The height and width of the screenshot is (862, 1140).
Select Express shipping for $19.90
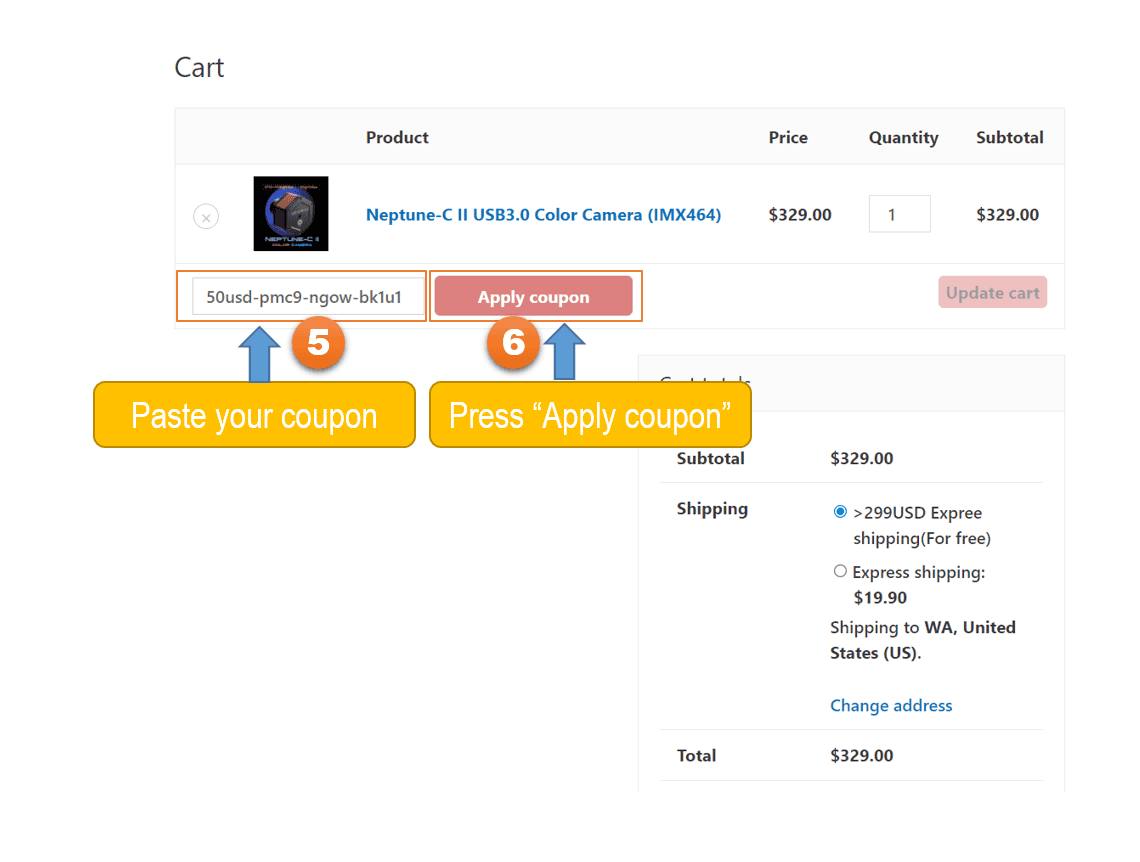click(840, 570)
